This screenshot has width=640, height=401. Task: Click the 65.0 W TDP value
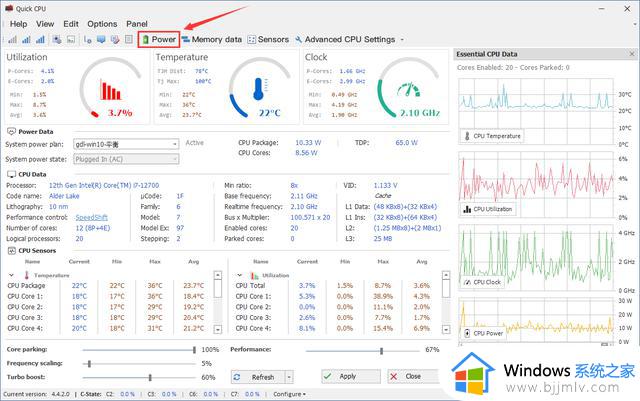click(x=407, y=143)
